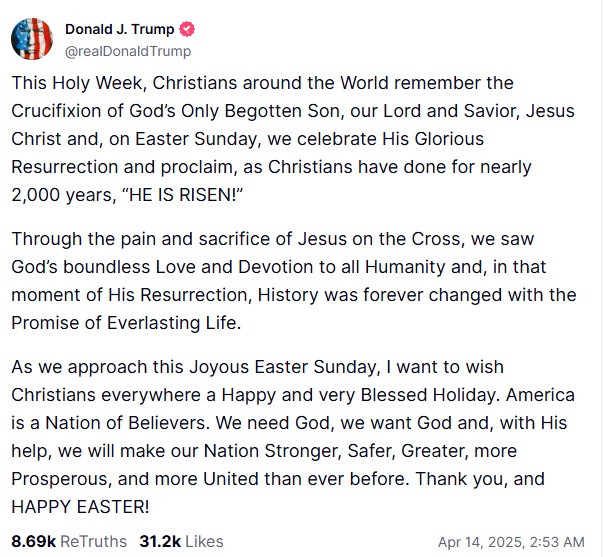Click the pink verified badge icon

pyautogui.click(x=187, y=29)
